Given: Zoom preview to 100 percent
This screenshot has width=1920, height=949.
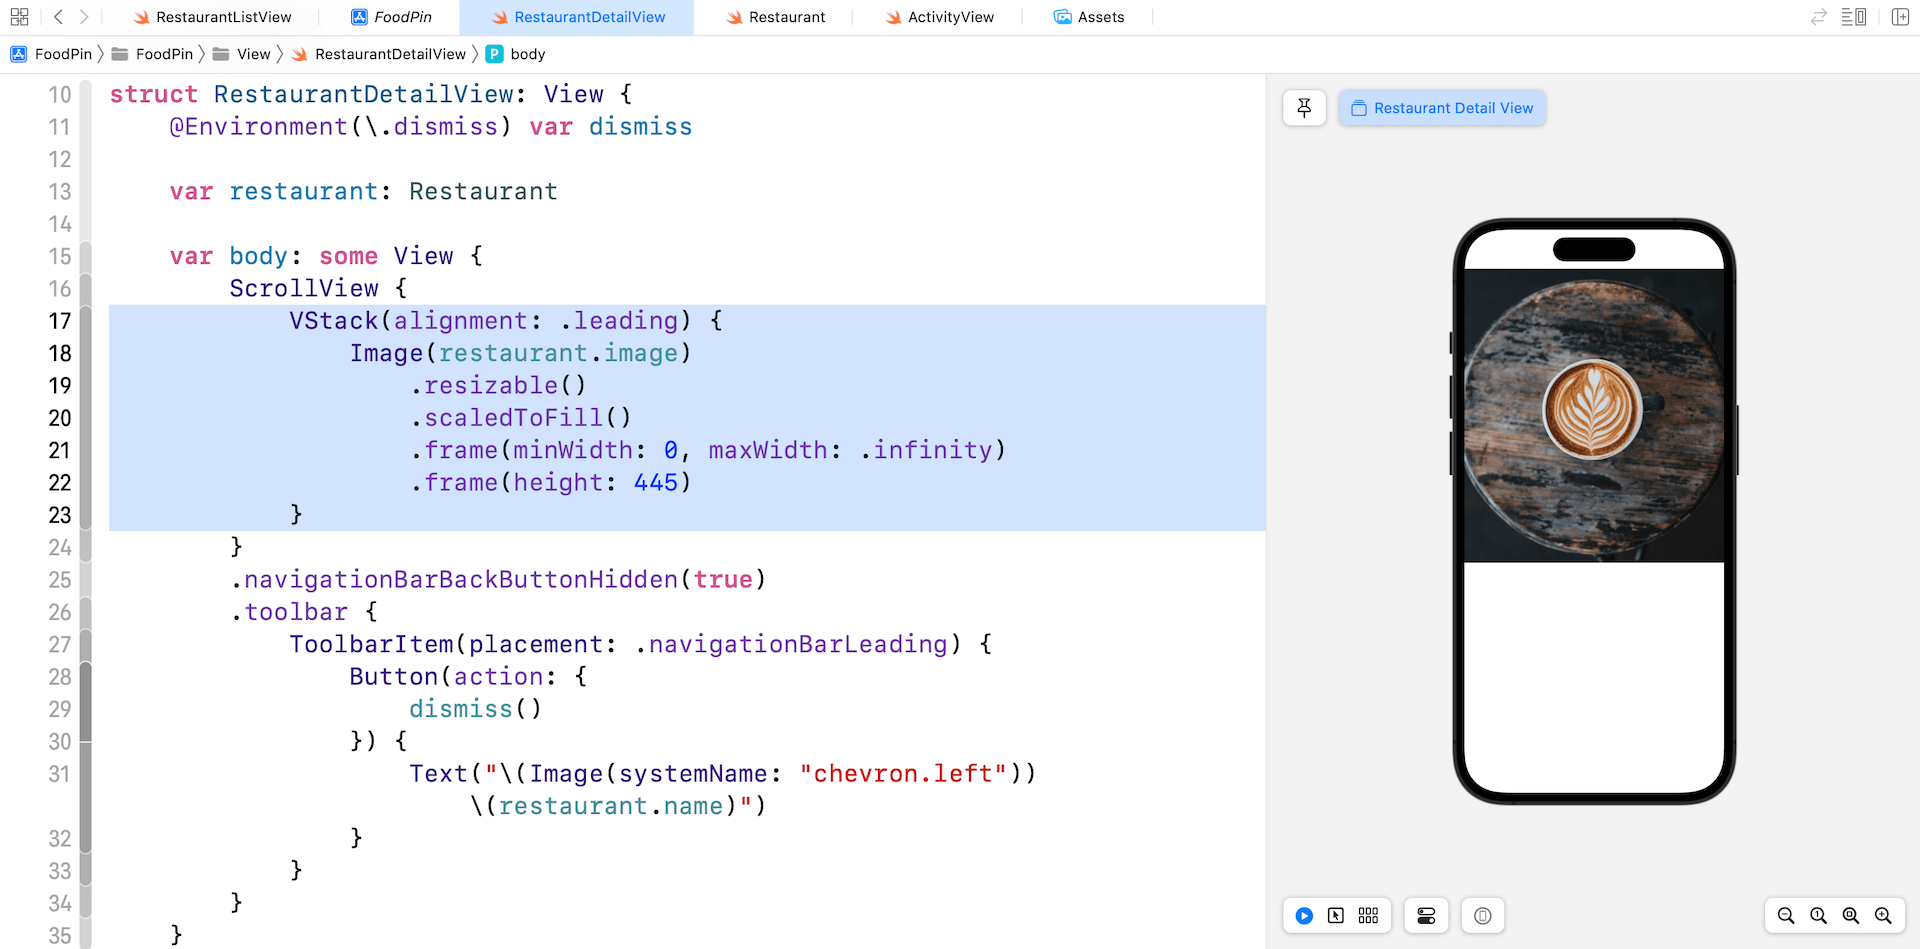Looking at the screenshot, I should click(1818, 916).
